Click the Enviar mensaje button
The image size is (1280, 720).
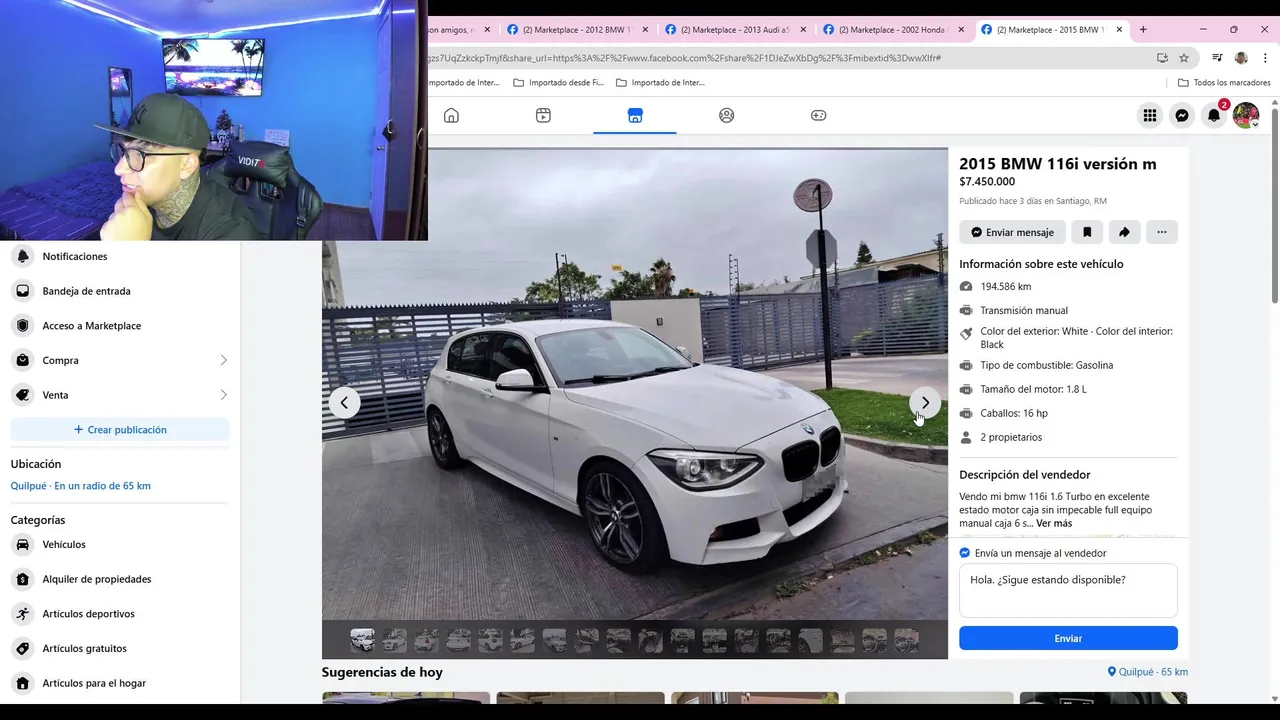click(1012, 232)
